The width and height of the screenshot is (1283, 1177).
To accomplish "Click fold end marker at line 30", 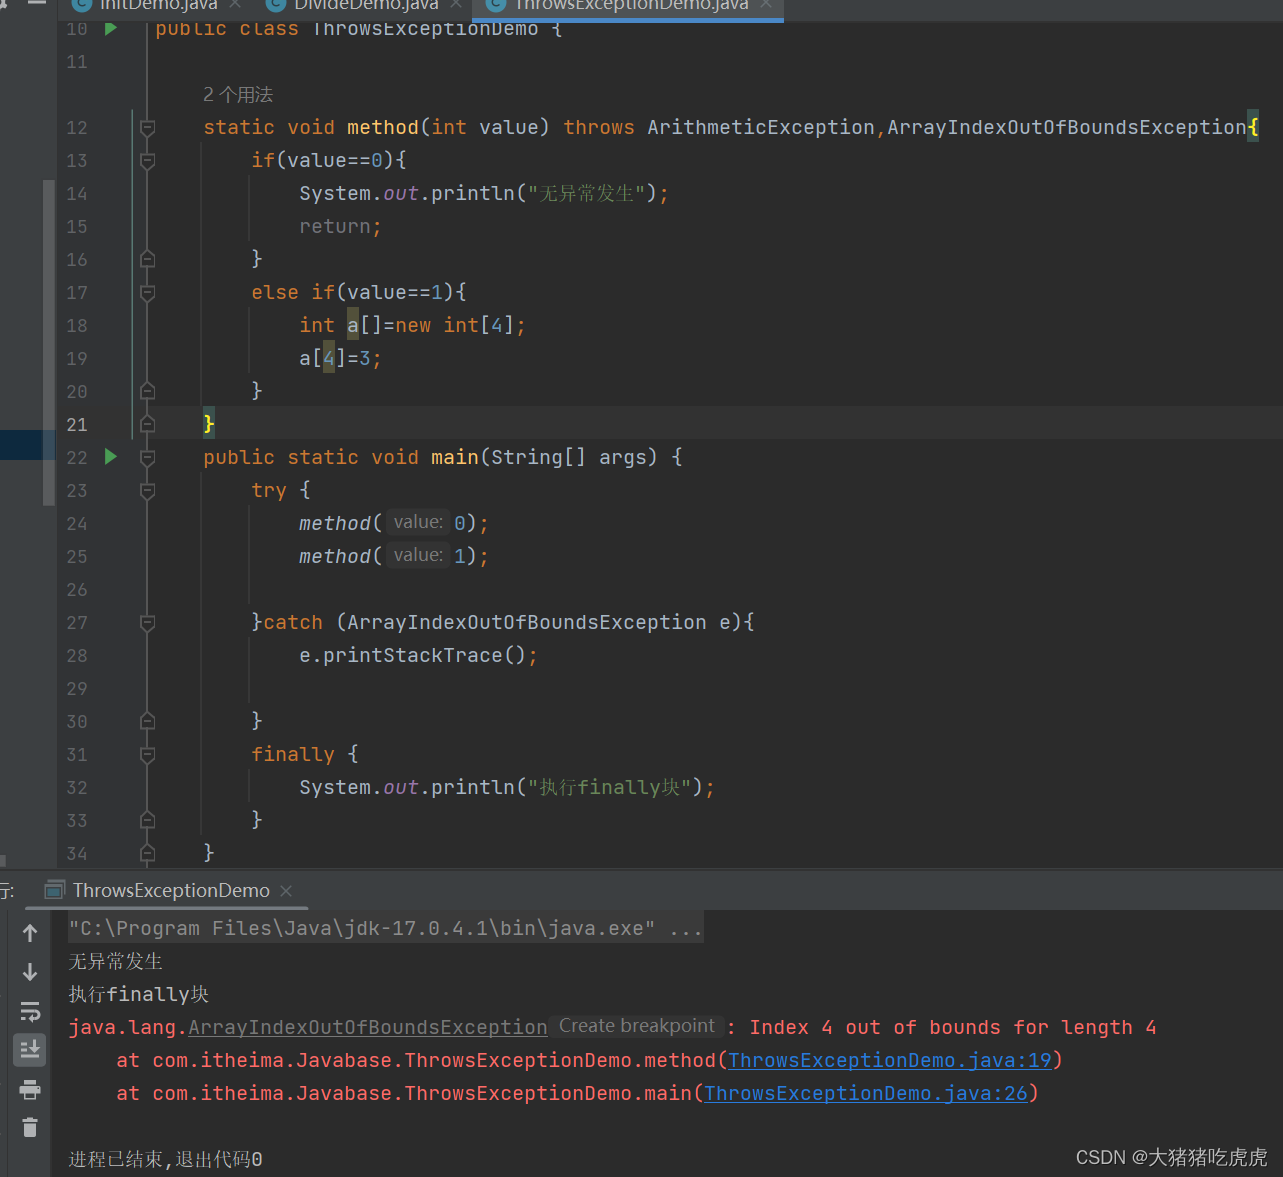I will point(148,721).
